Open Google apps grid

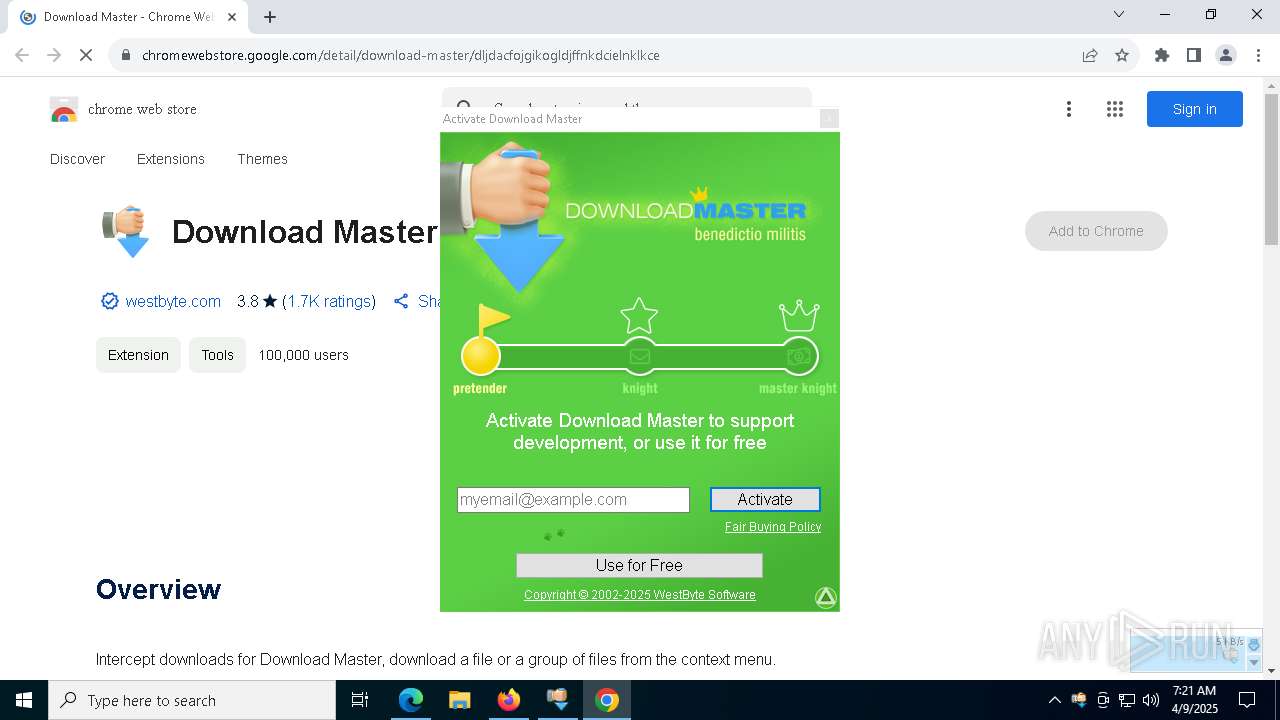click(x=1115, y=109)
